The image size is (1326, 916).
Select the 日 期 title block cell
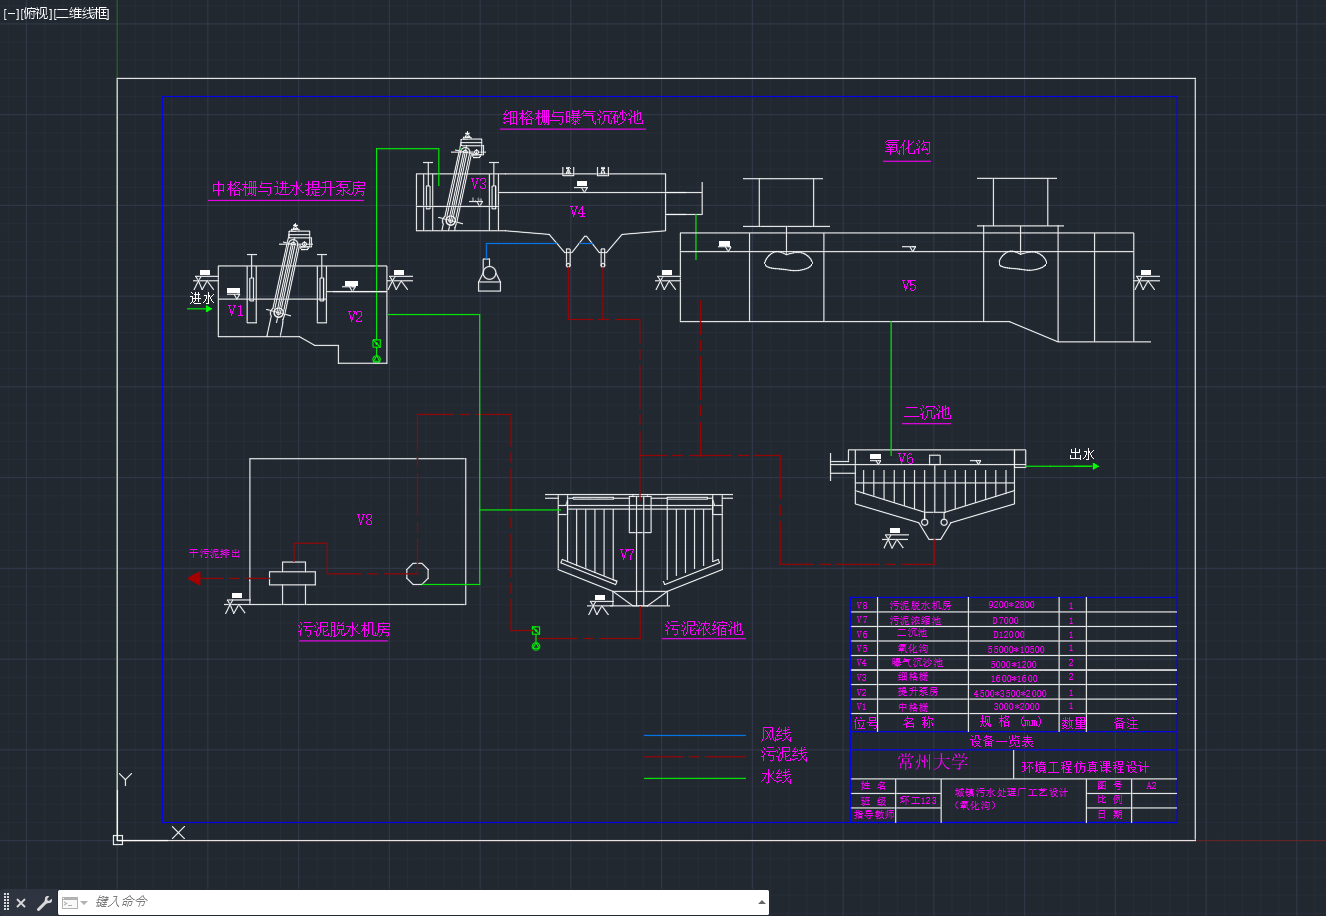tap(1109, 814)
